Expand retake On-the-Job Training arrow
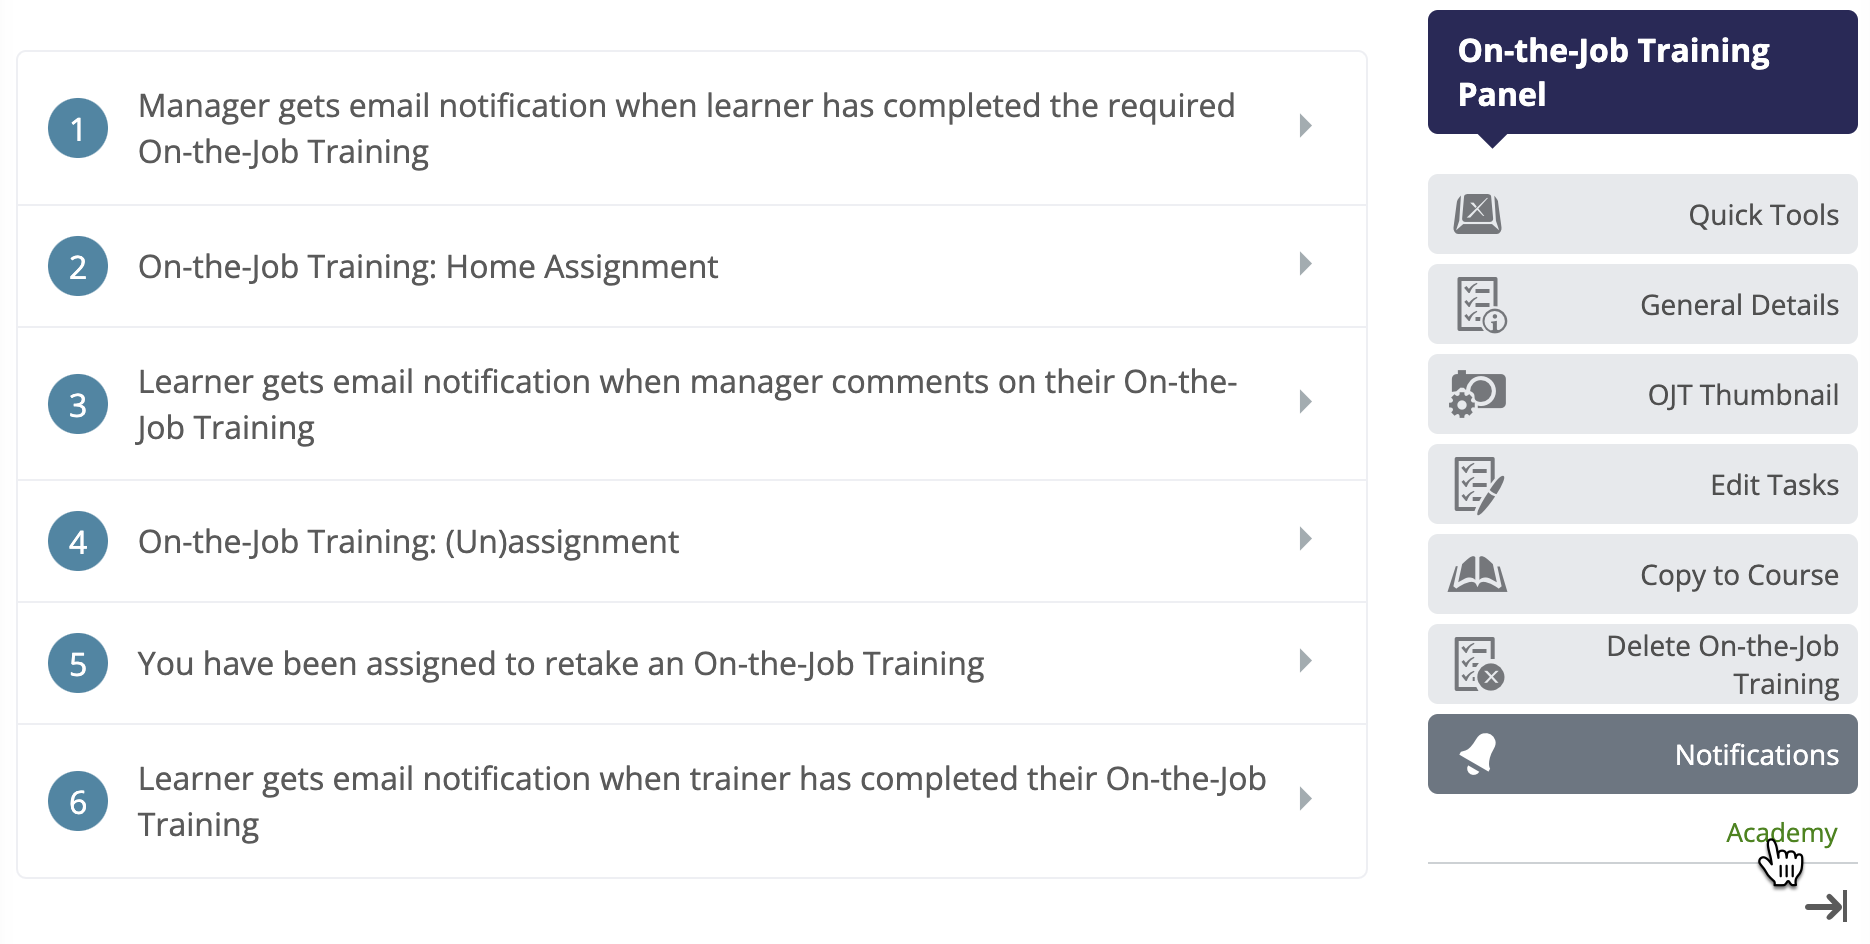The width and height of the screenshot is (1870, 944). pyautogui.click(x=1305, y=661)
